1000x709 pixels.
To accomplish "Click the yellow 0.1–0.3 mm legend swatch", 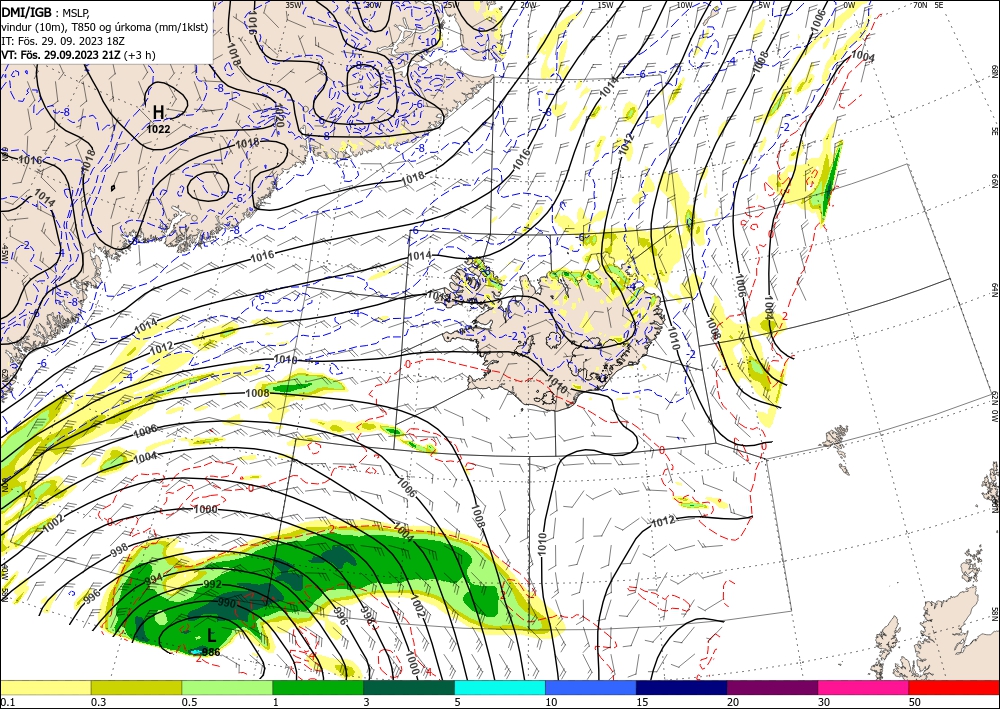I will tap(45, 687).
